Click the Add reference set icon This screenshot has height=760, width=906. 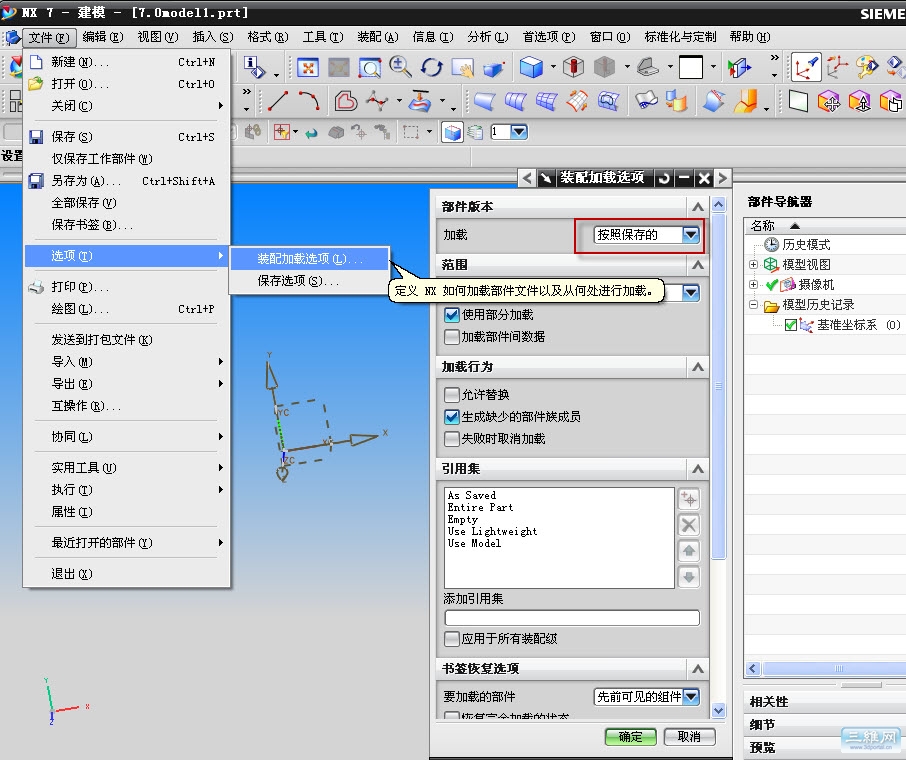tap(689, 499)
